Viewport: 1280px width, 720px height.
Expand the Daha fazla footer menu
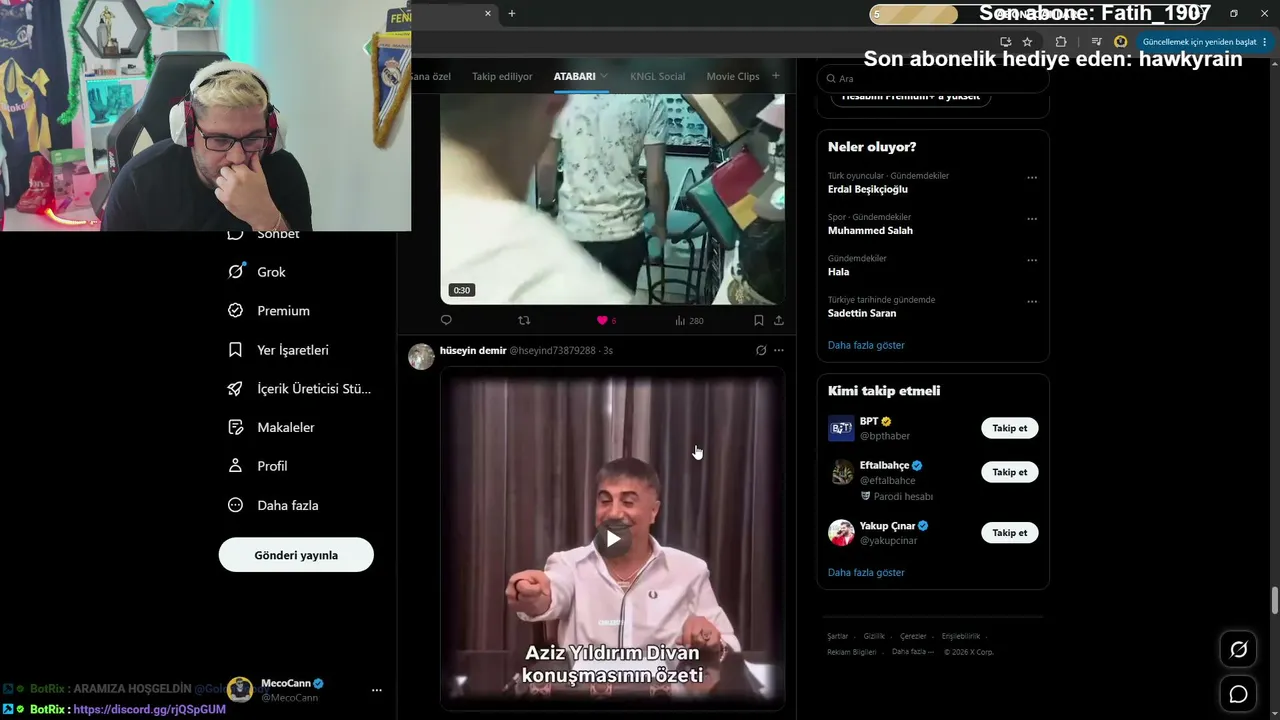click(913, 652)
